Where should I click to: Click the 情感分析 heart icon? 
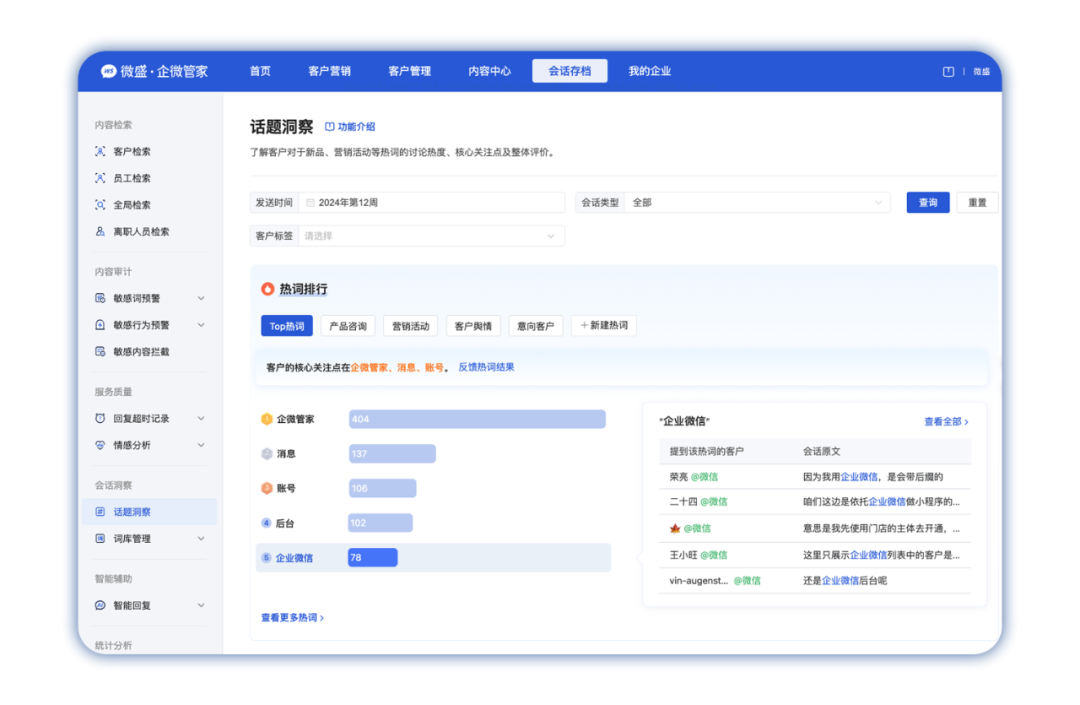pos(101,445)
